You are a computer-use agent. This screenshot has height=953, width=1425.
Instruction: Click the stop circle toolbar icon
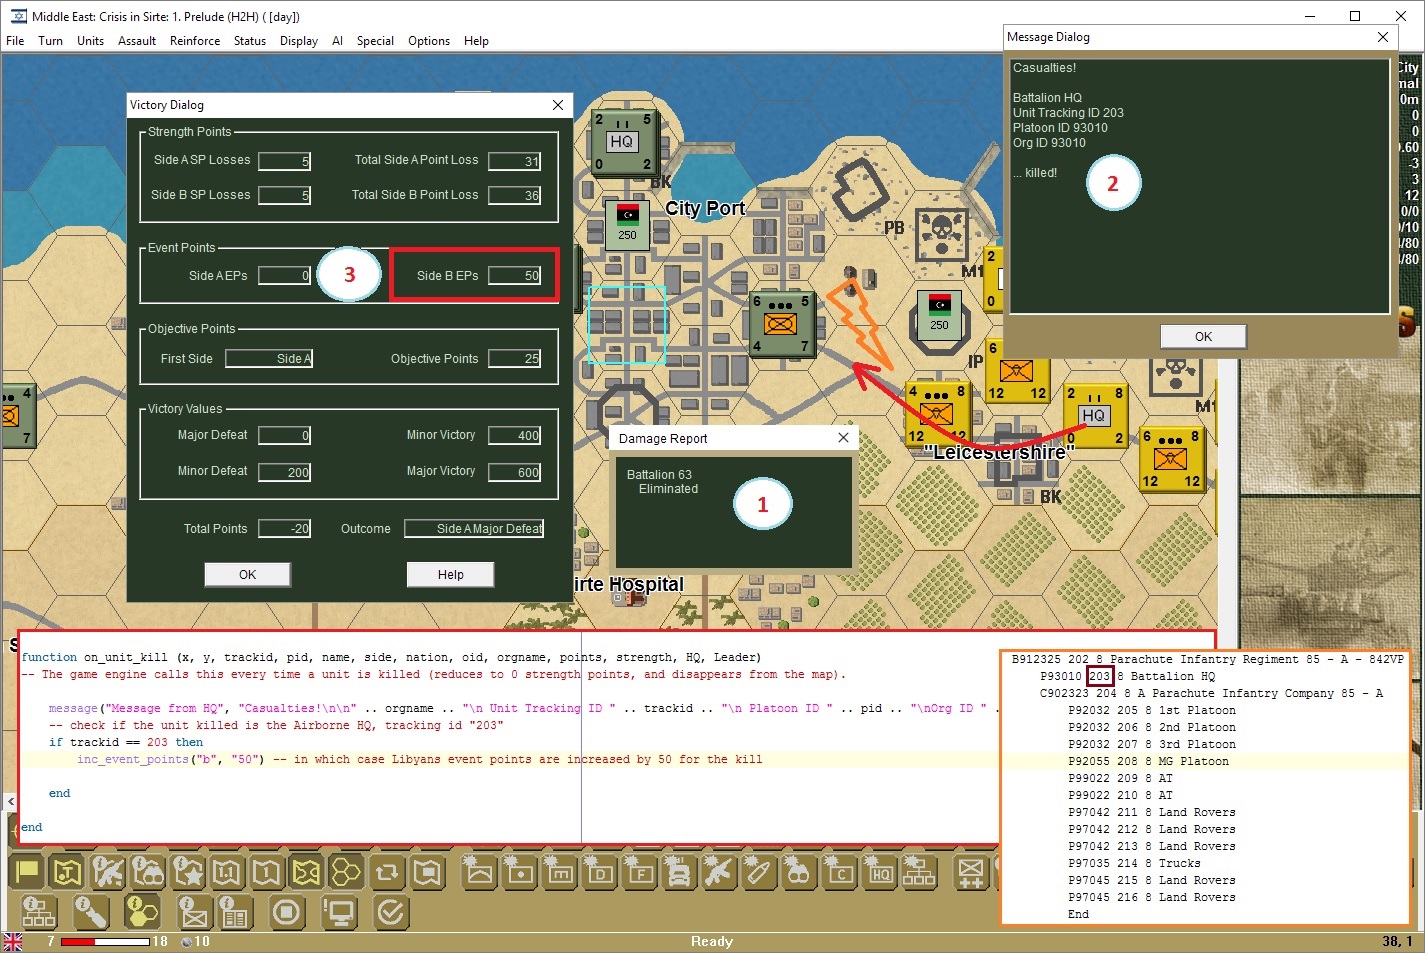(x=287, y=912)
